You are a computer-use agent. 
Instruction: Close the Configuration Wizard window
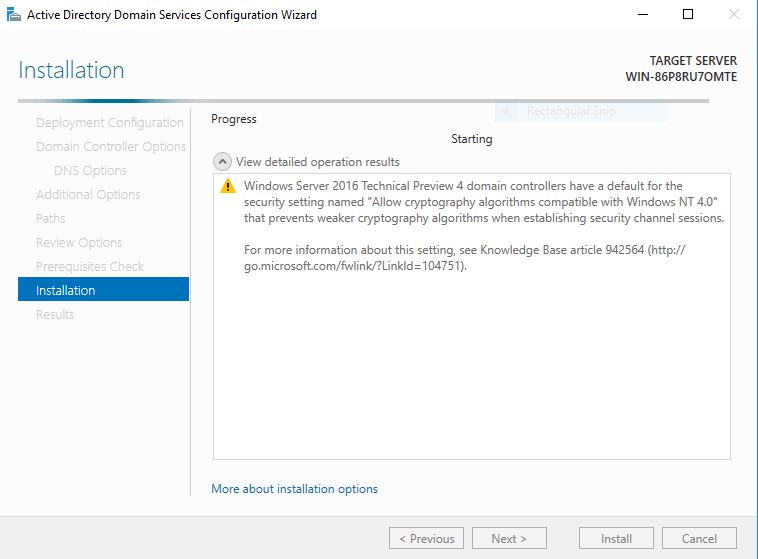(734, 15)
